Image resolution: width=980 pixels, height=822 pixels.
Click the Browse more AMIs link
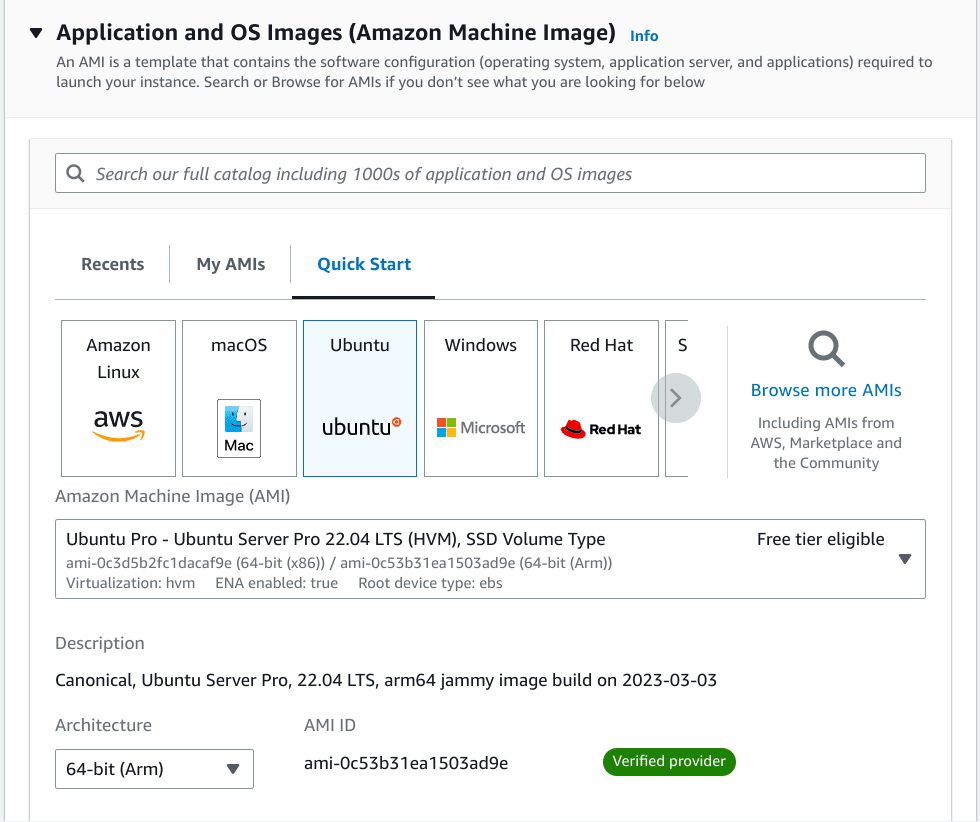point(826,390)
